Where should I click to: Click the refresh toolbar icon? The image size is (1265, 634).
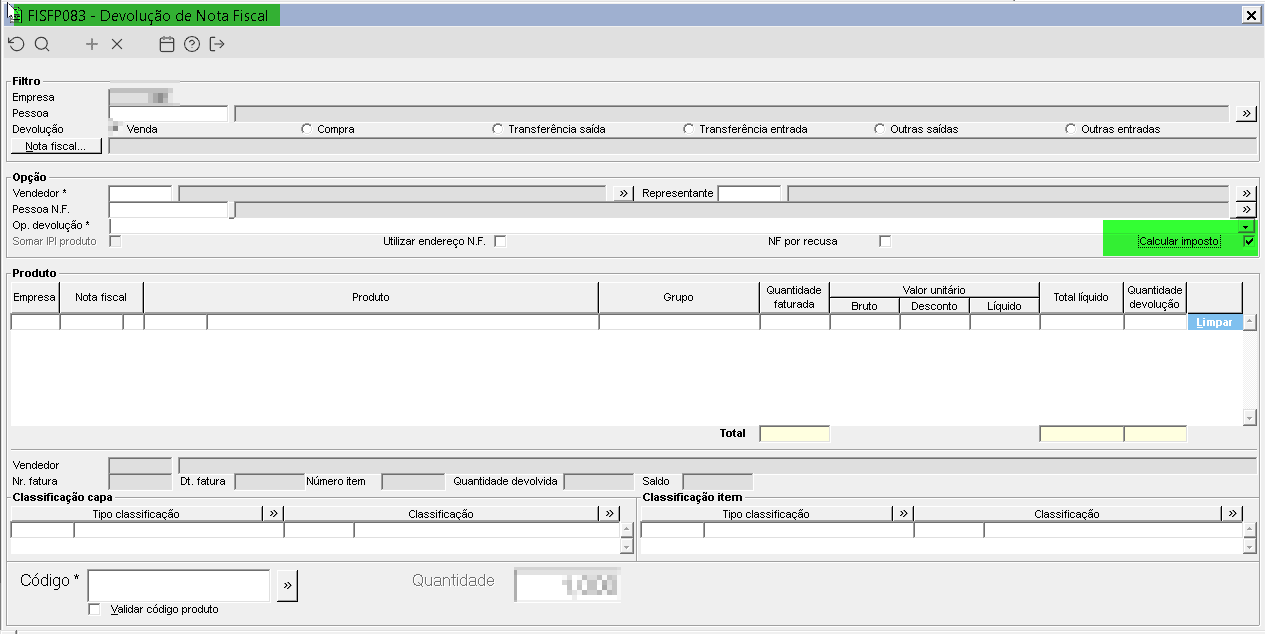tap(15, 44)
